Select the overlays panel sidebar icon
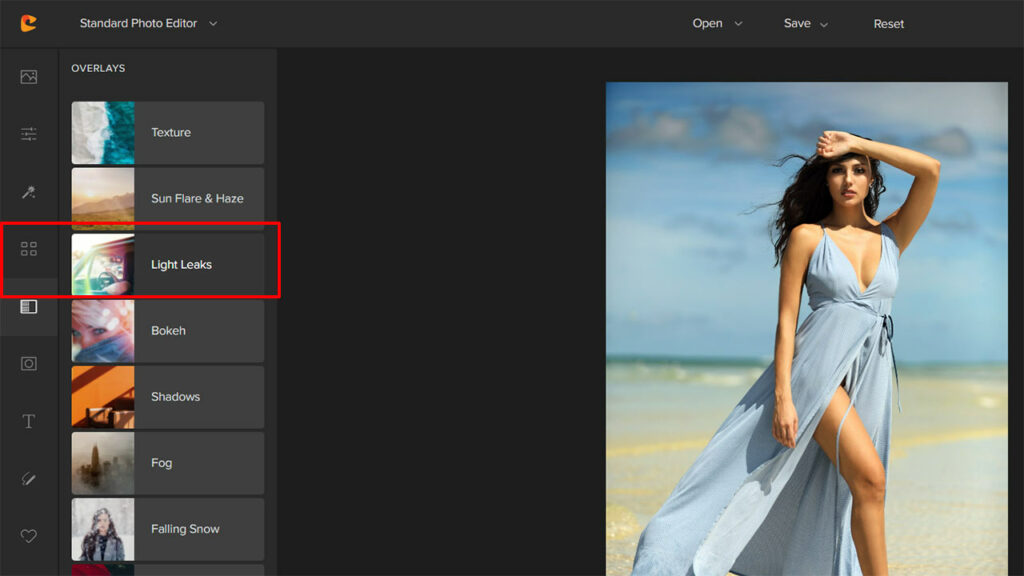The height and width of the screenshot is (576, 1024). coord(29,306)
